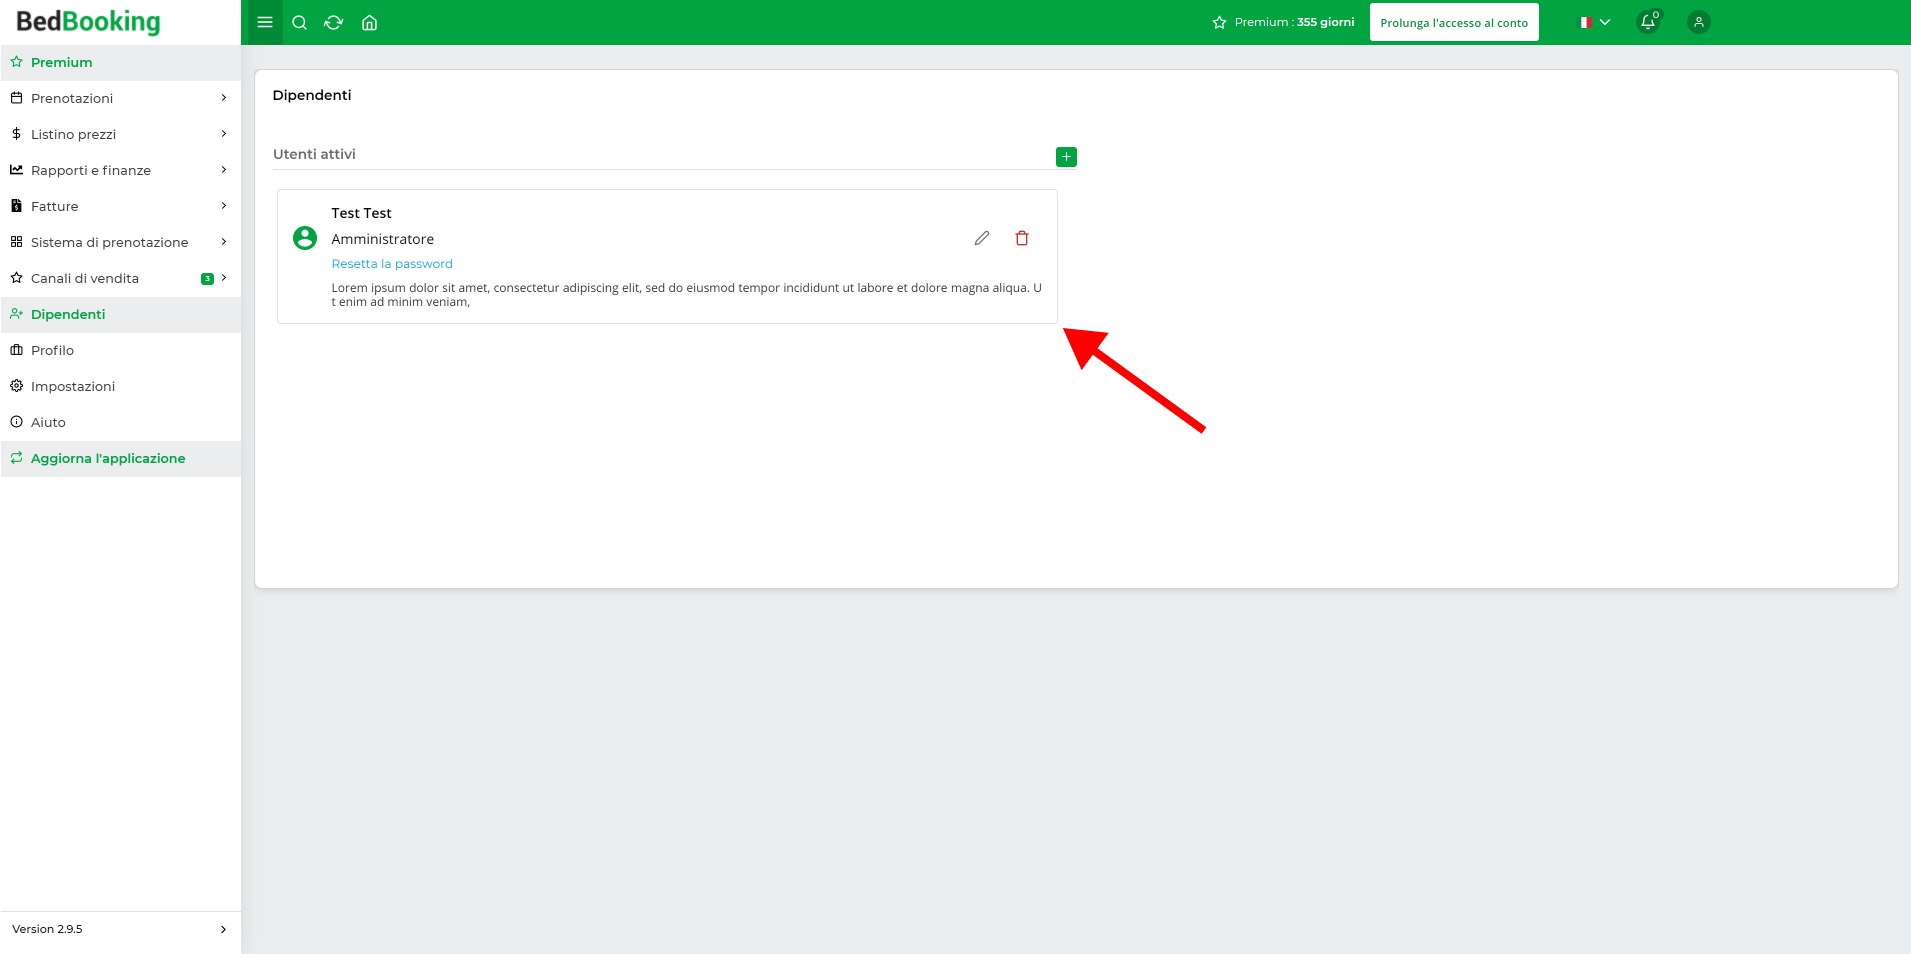Click the refresh arrows beside Aggiorna l'applicazione
Viewport: 1911px width, 954px height.
(16, 458)
